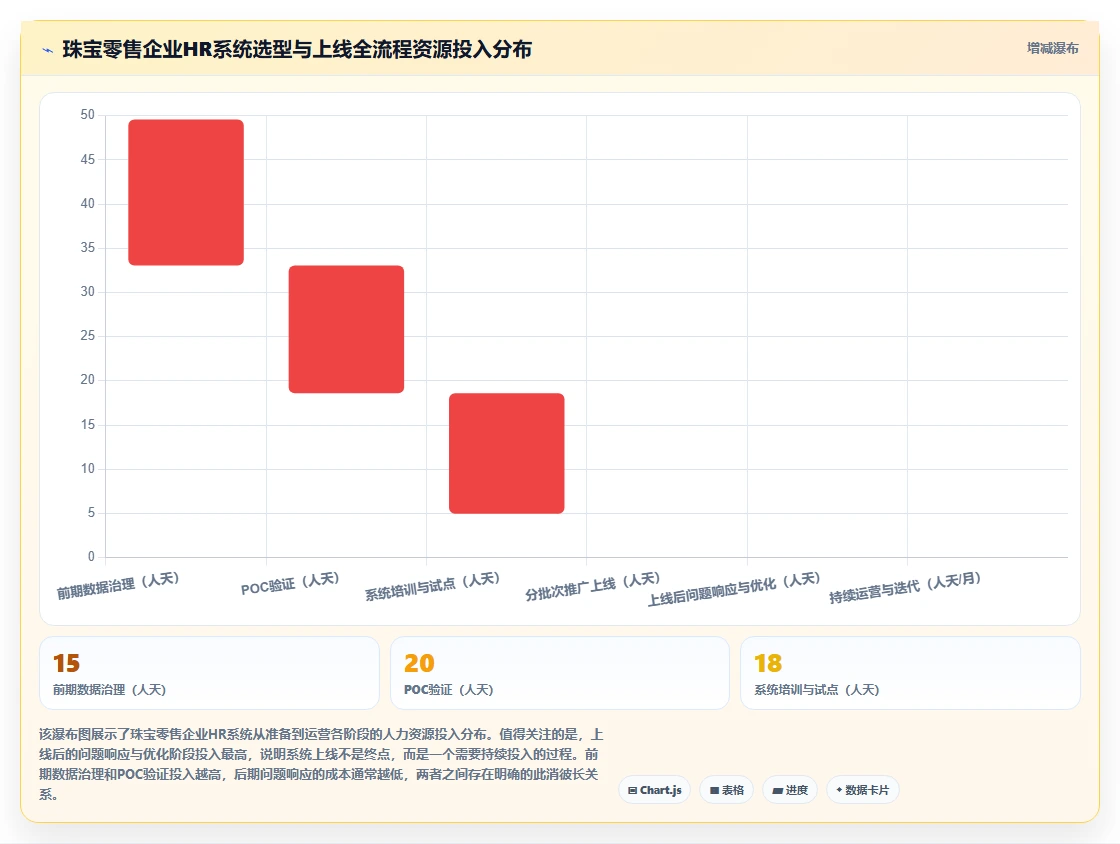The width and height of the screenshot is (1120, 844).
Task: Open the data card showing 18
Action: click(x=910, y=673)
